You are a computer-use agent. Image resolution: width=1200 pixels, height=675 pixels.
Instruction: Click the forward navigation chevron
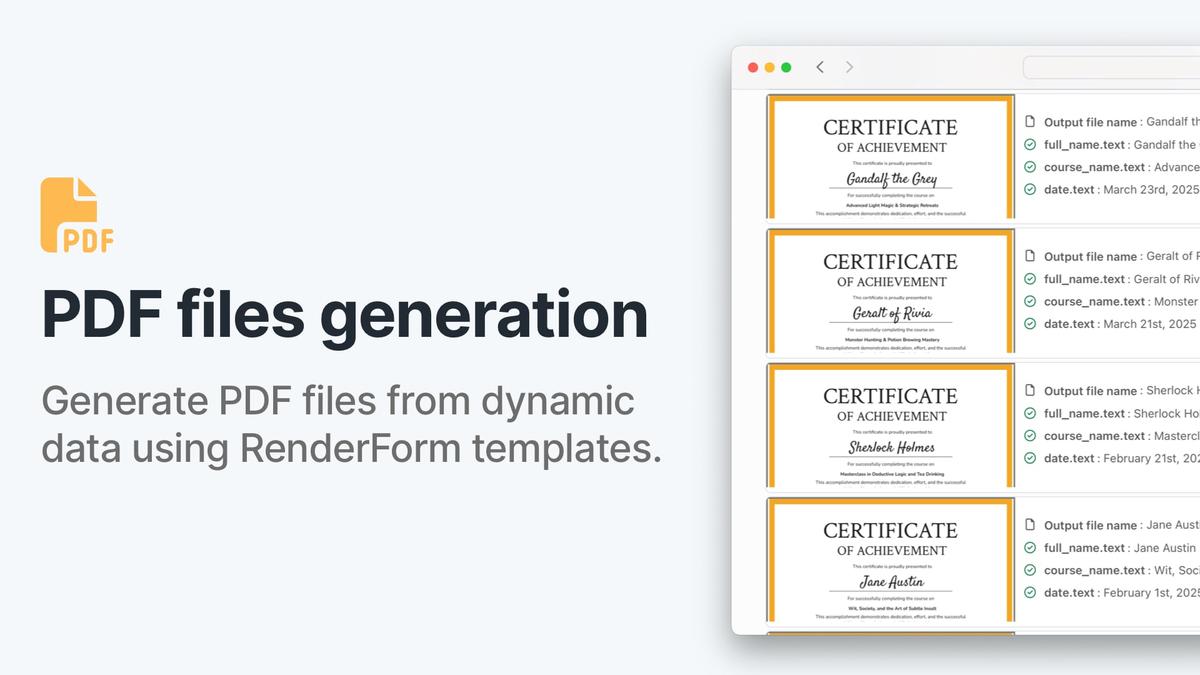(x=849, y=66)
